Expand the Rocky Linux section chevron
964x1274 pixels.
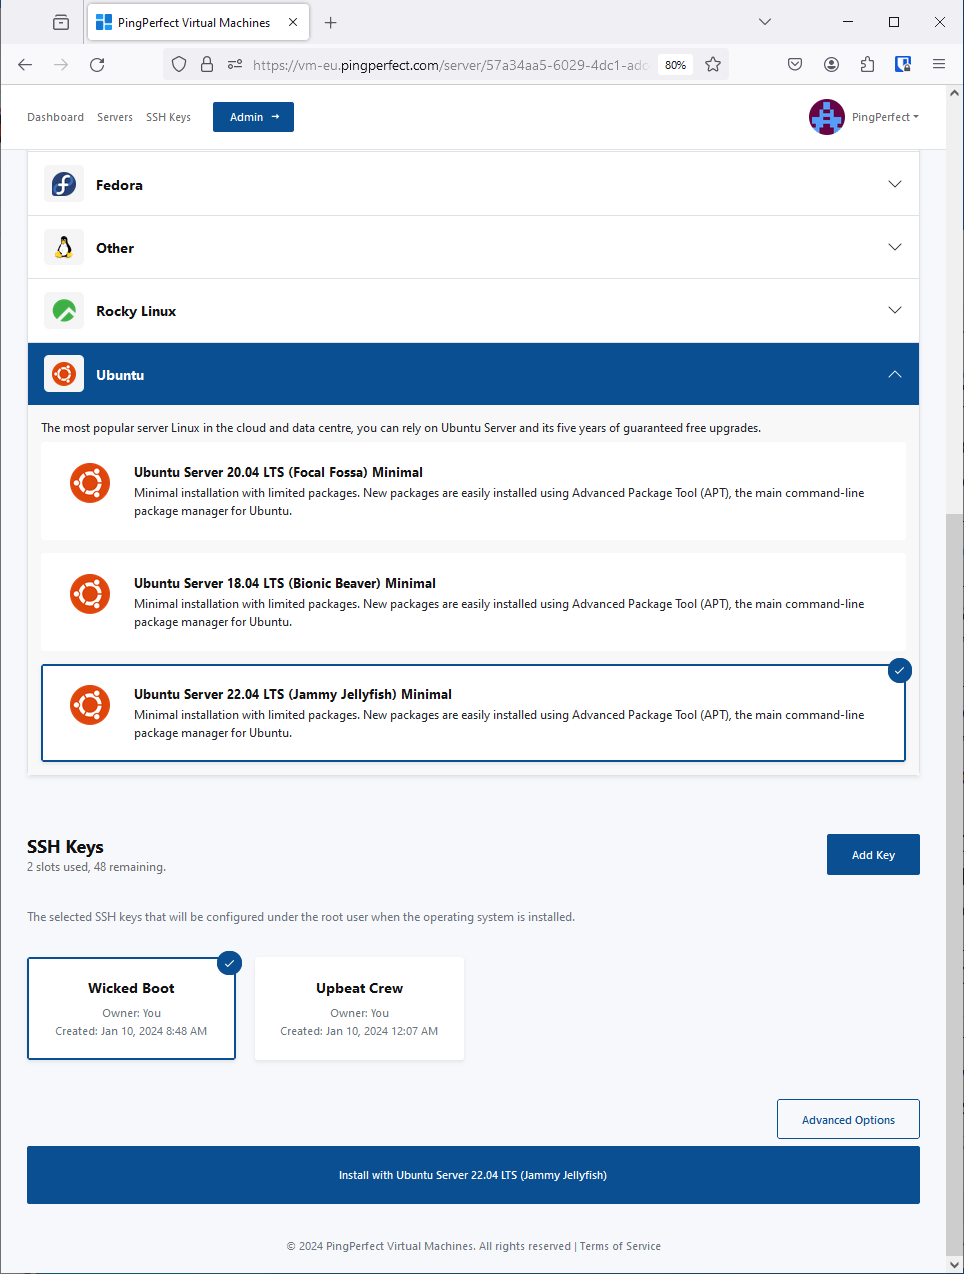[894, 311]
